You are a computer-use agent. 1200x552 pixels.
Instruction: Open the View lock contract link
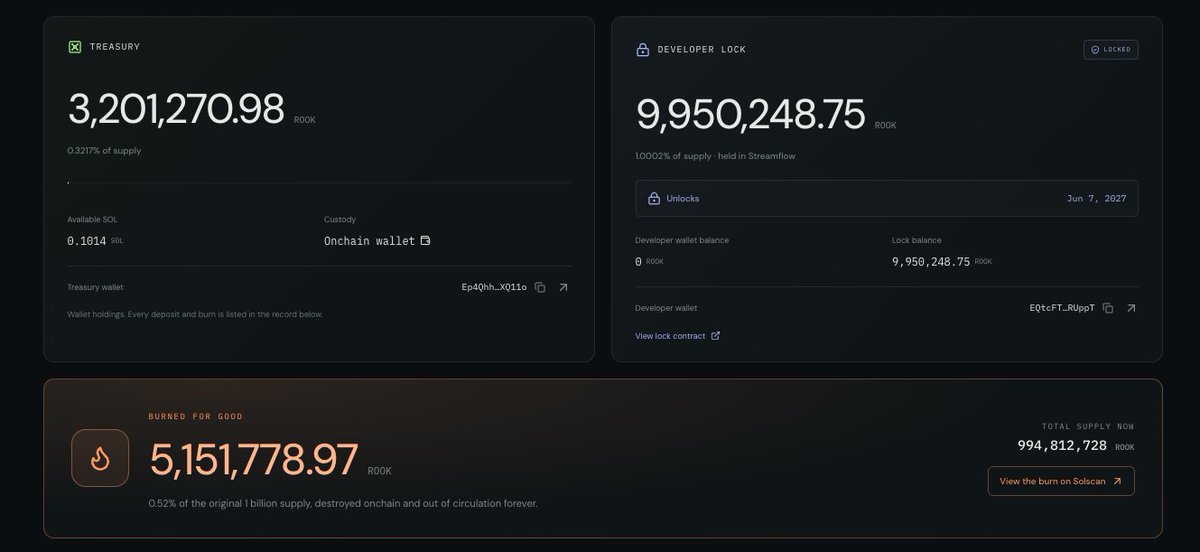pyautogui.click(x=677, y=336)
